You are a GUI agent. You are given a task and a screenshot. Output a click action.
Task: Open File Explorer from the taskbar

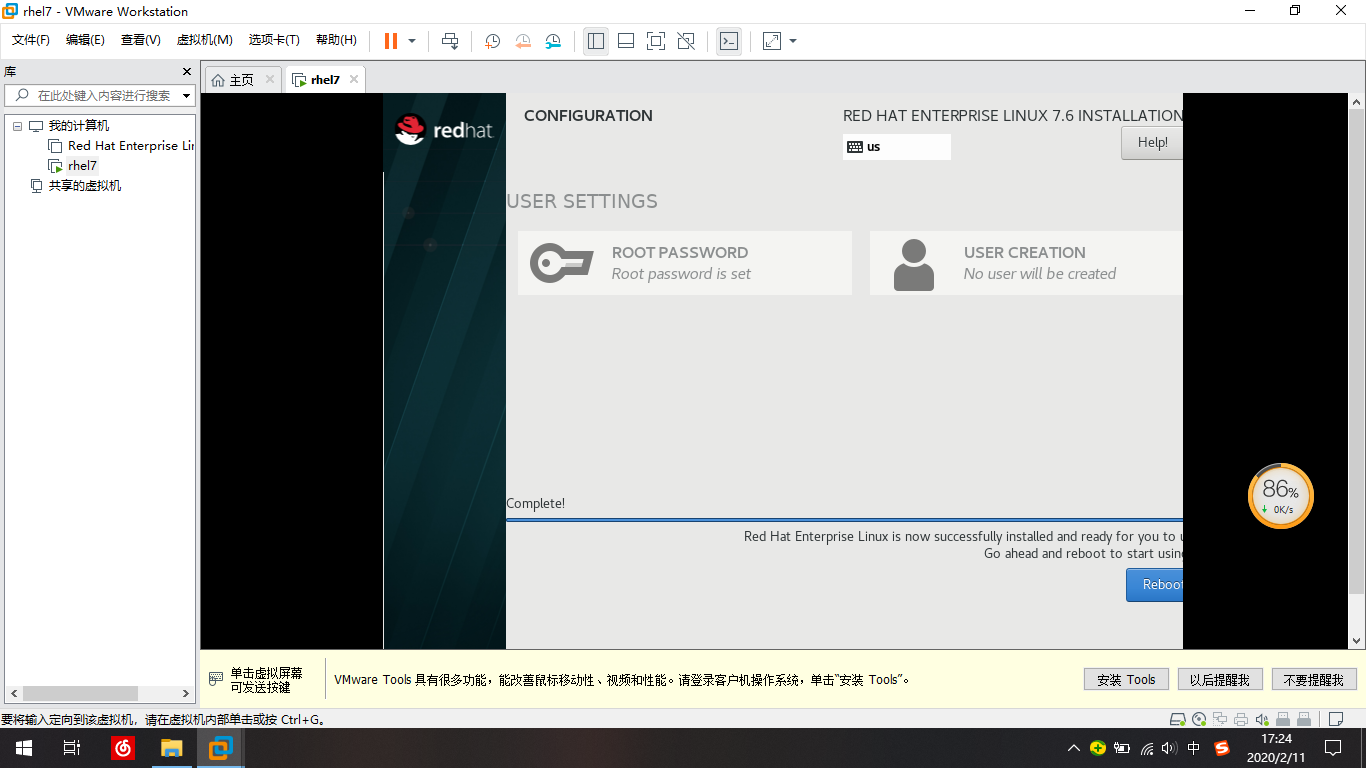point(172,748)
